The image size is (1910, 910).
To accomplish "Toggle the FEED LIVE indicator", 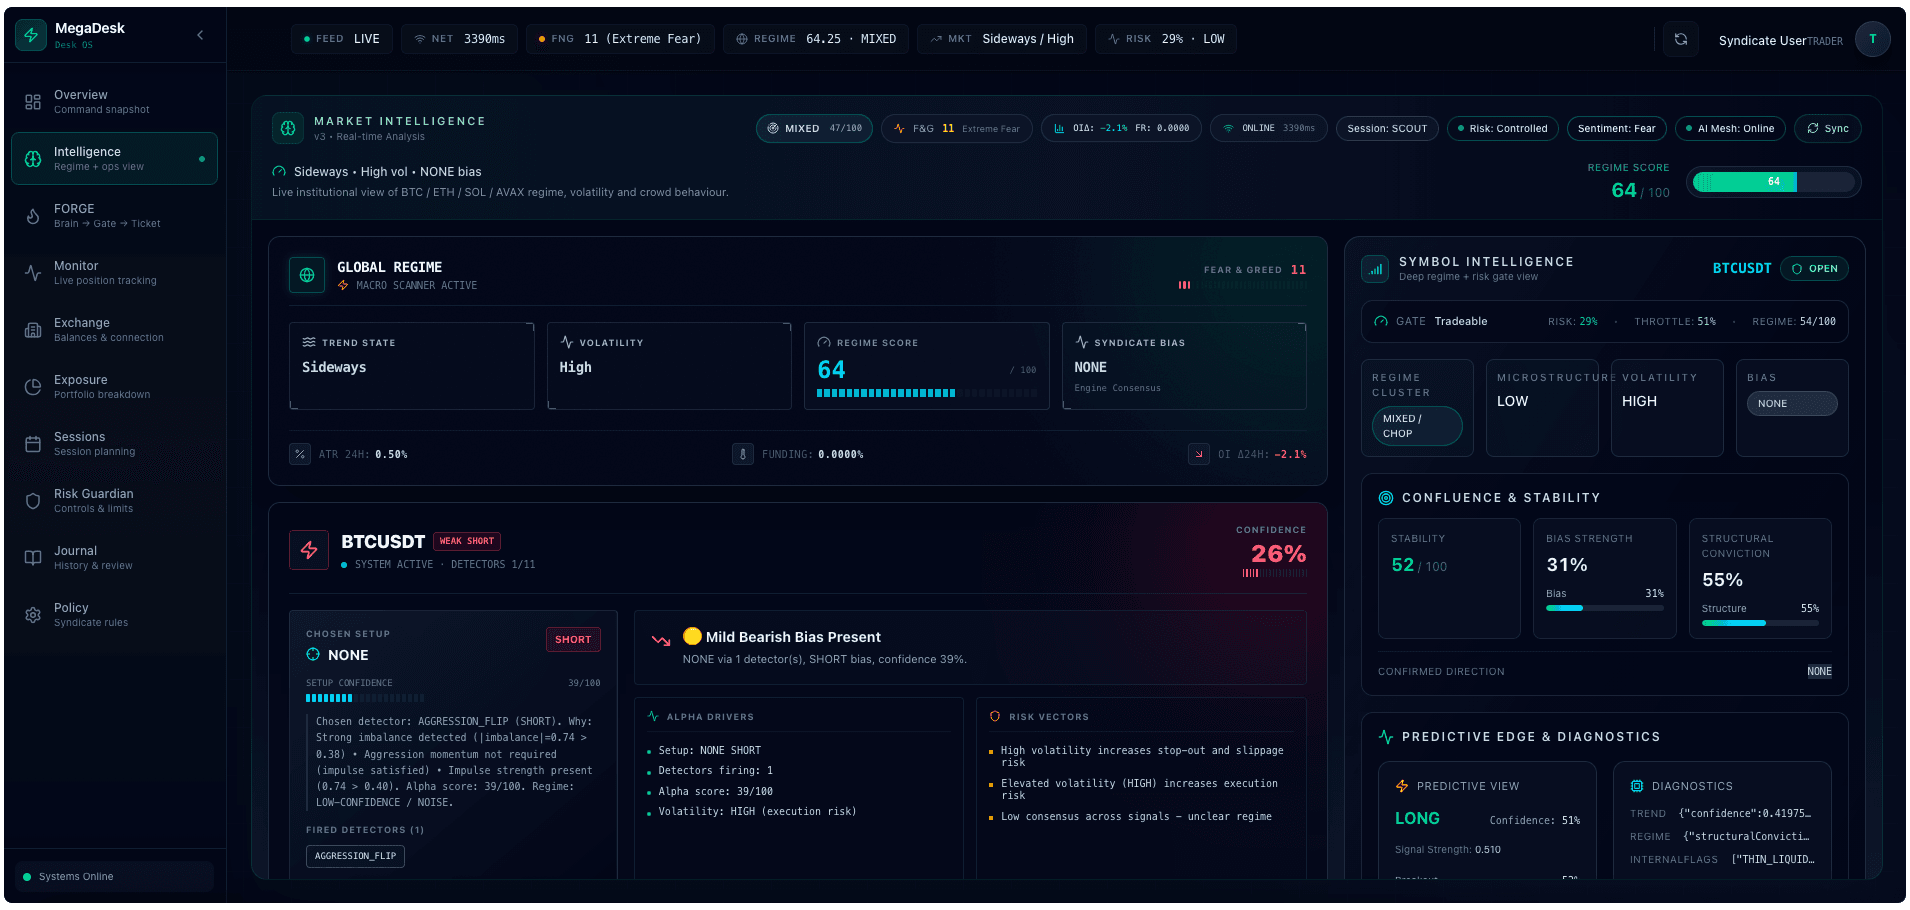I will point(341,38).
